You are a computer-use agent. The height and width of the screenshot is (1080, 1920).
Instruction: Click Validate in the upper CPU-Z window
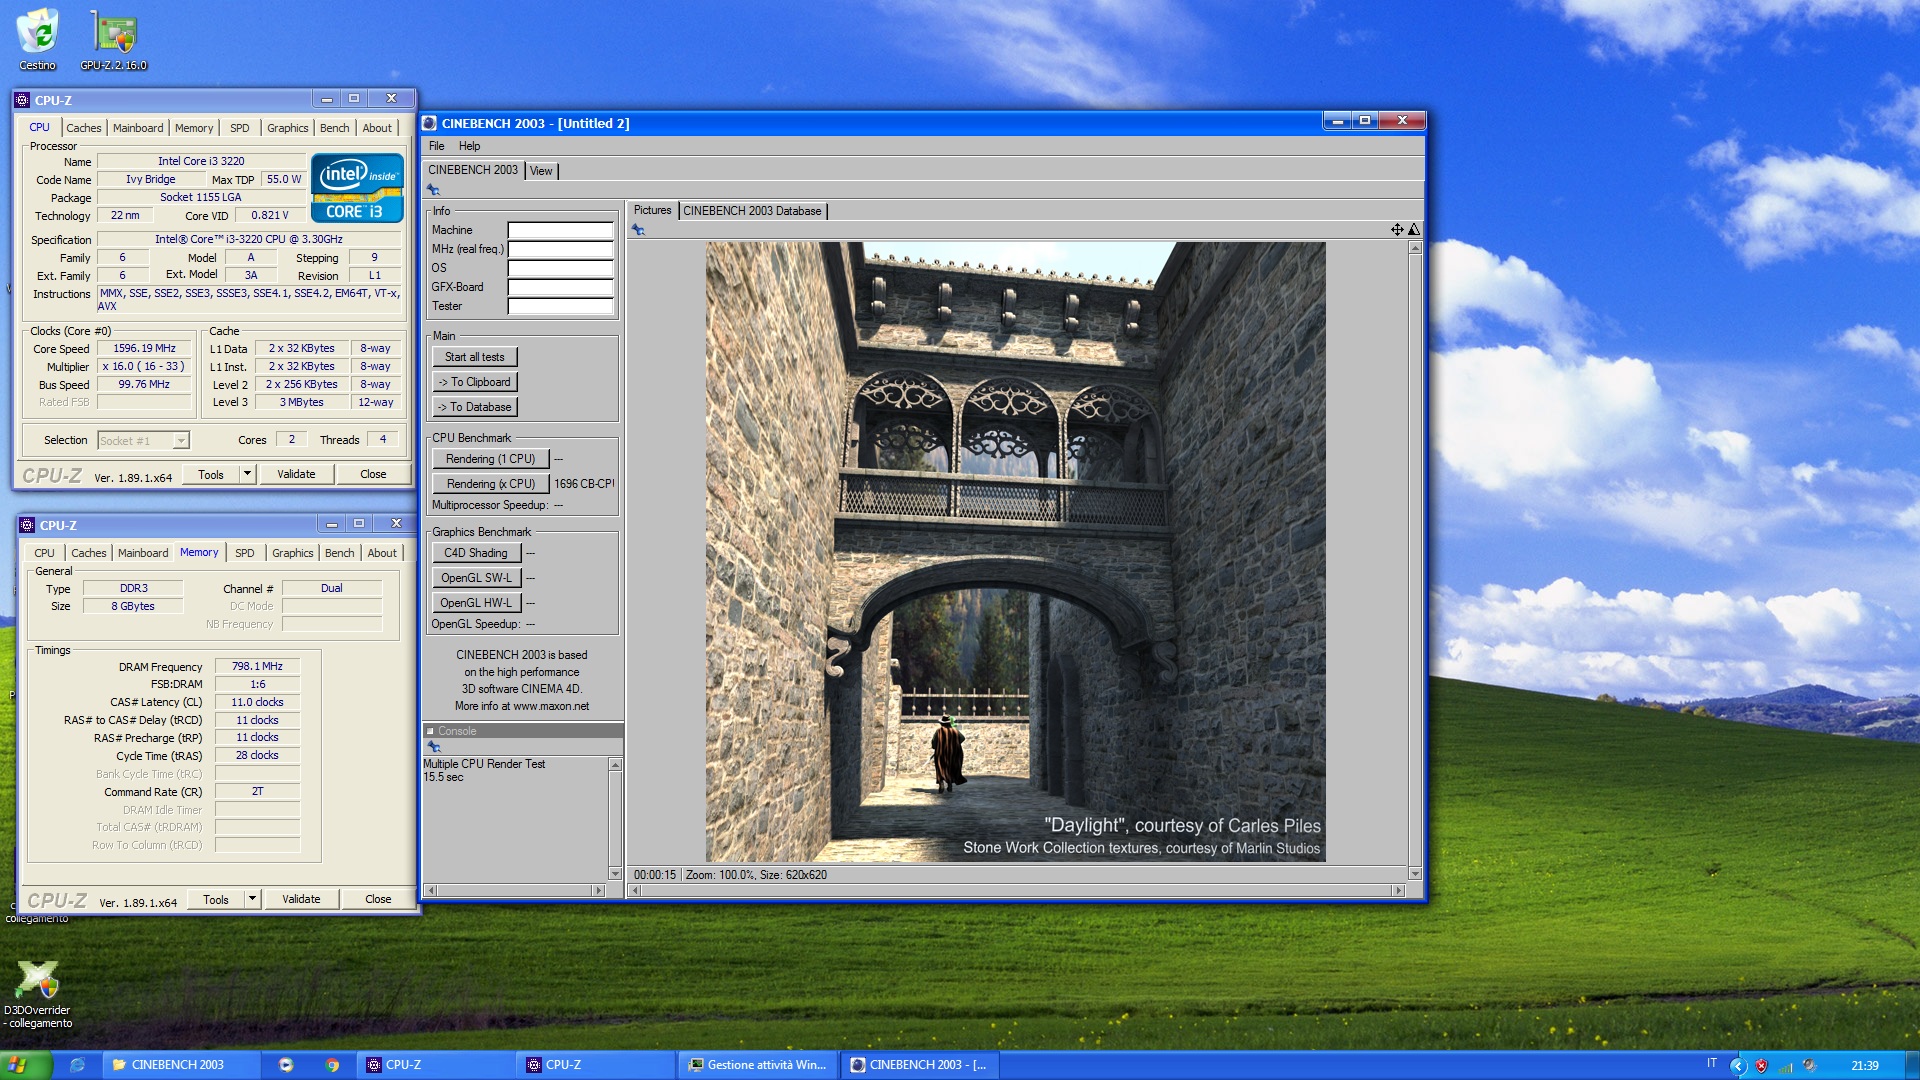click(296, 474)
